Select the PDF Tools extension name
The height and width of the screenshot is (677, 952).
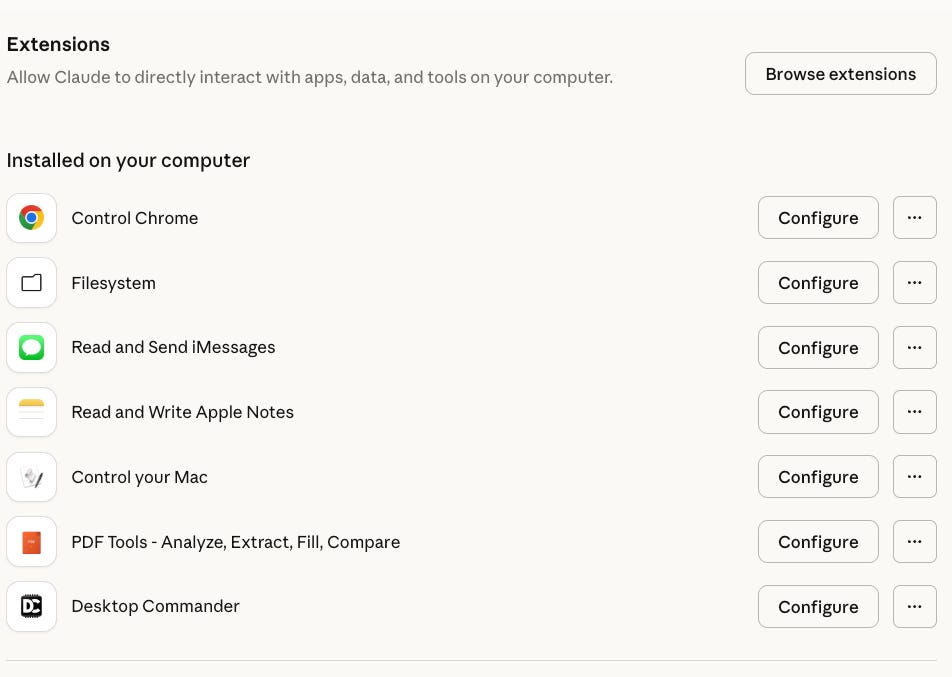235,542
